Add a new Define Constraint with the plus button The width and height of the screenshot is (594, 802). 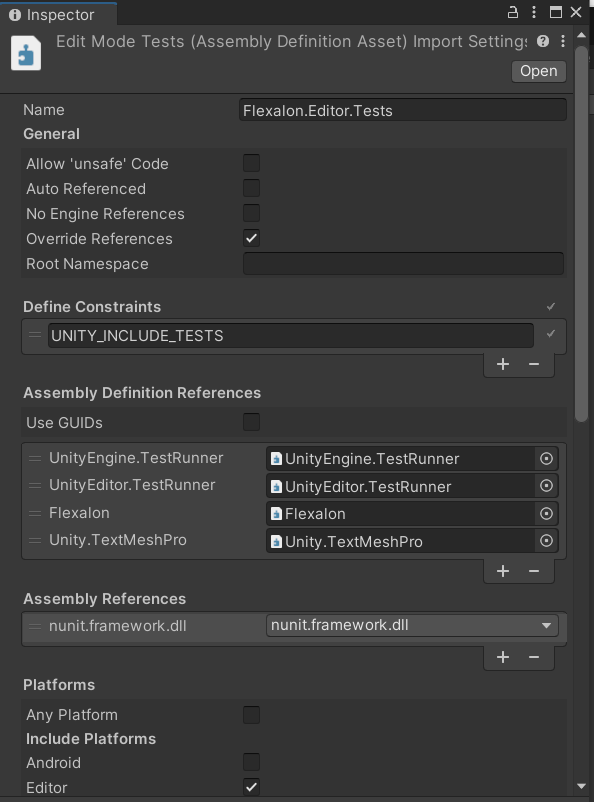pos(503,364)
